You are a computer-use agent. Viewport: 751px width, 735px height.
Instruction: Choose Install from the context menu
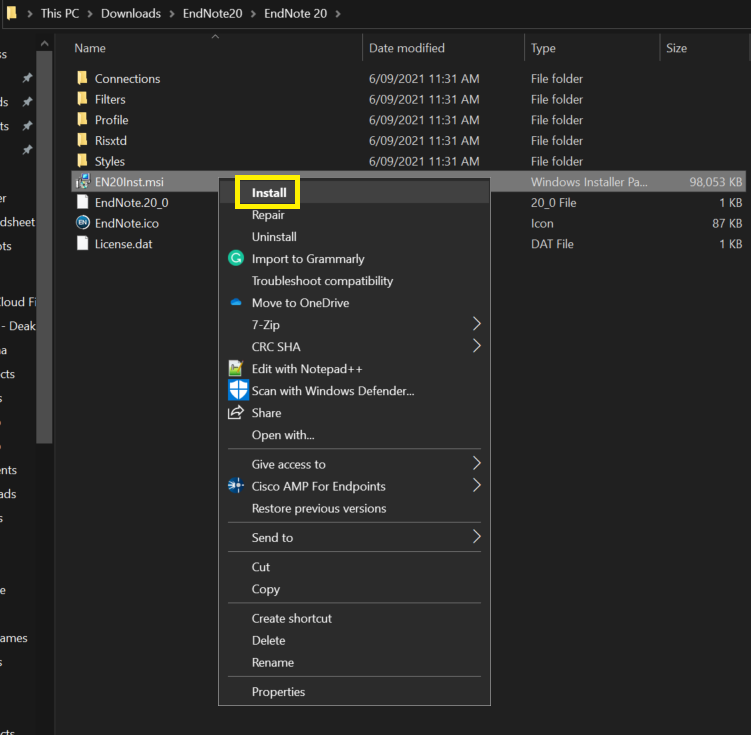click(x=269, y=192)
